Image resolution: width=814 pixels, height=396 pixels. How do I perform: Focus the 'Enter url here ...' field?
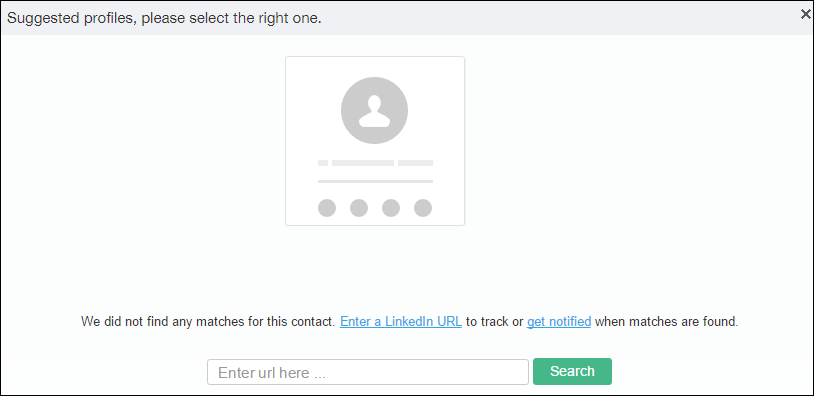click(x=368, y=372)
